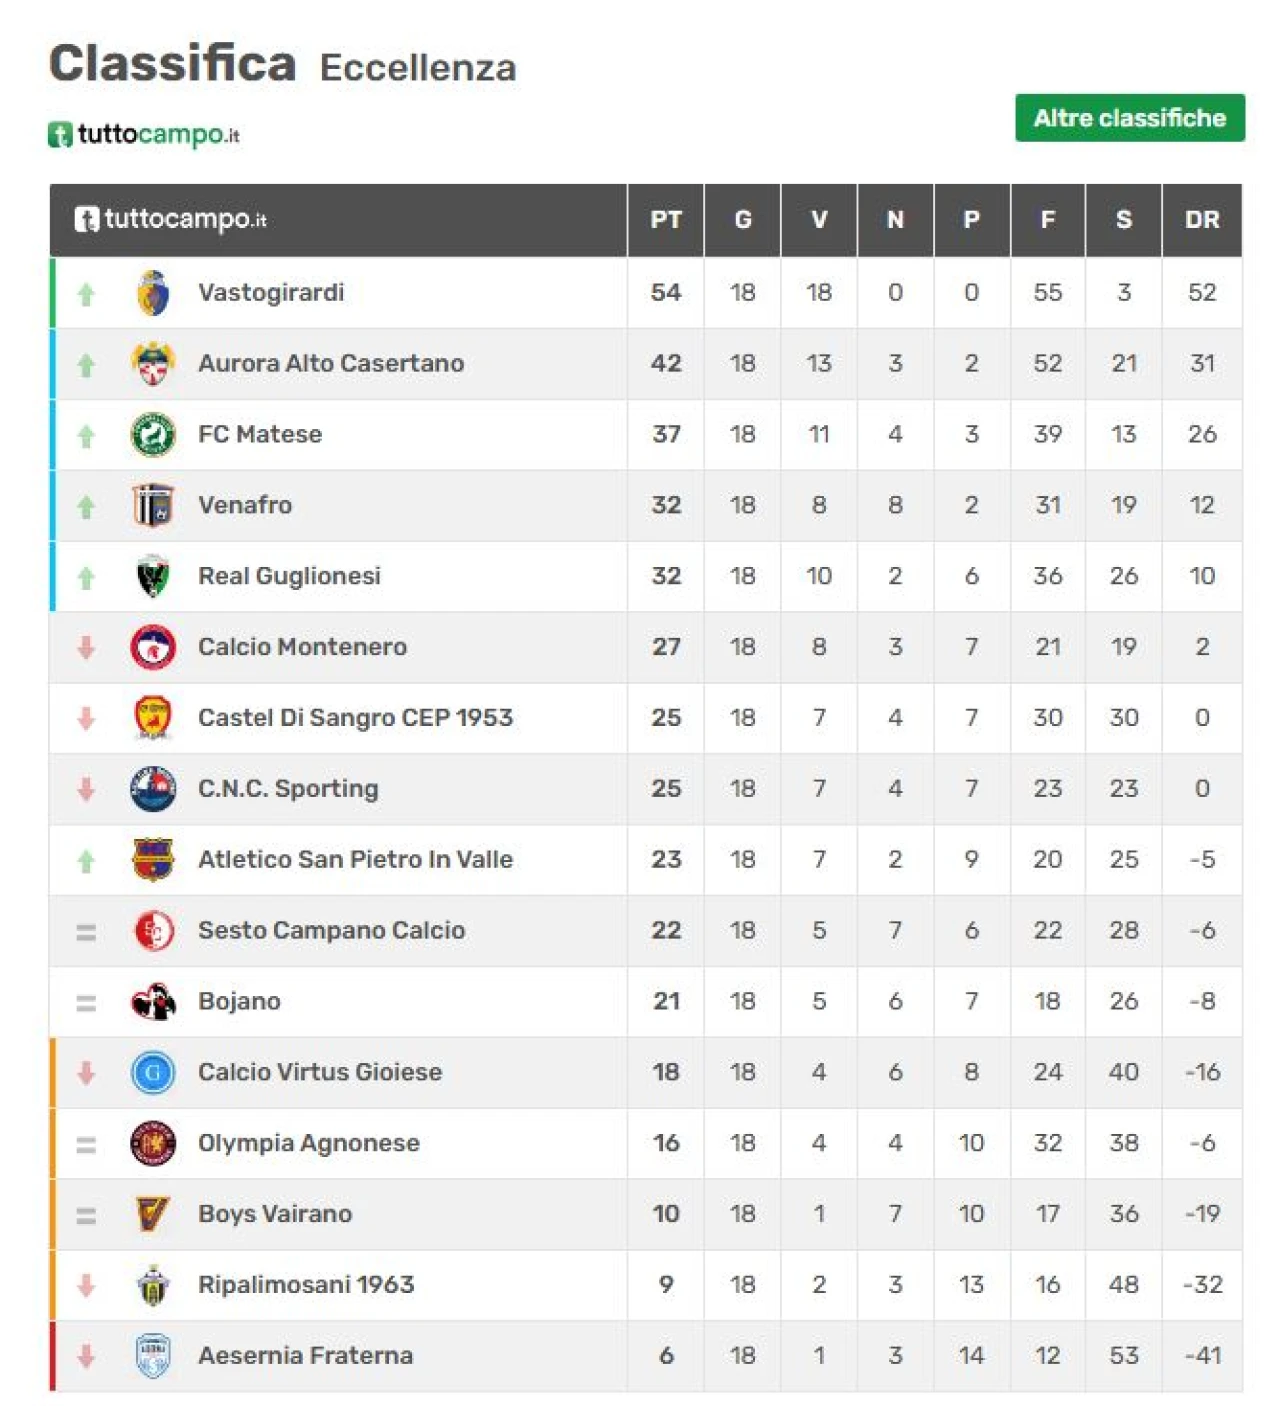Click the DR column header
The image size is (1280, 1406).
pyautogui.click(x=1202, y=220)
